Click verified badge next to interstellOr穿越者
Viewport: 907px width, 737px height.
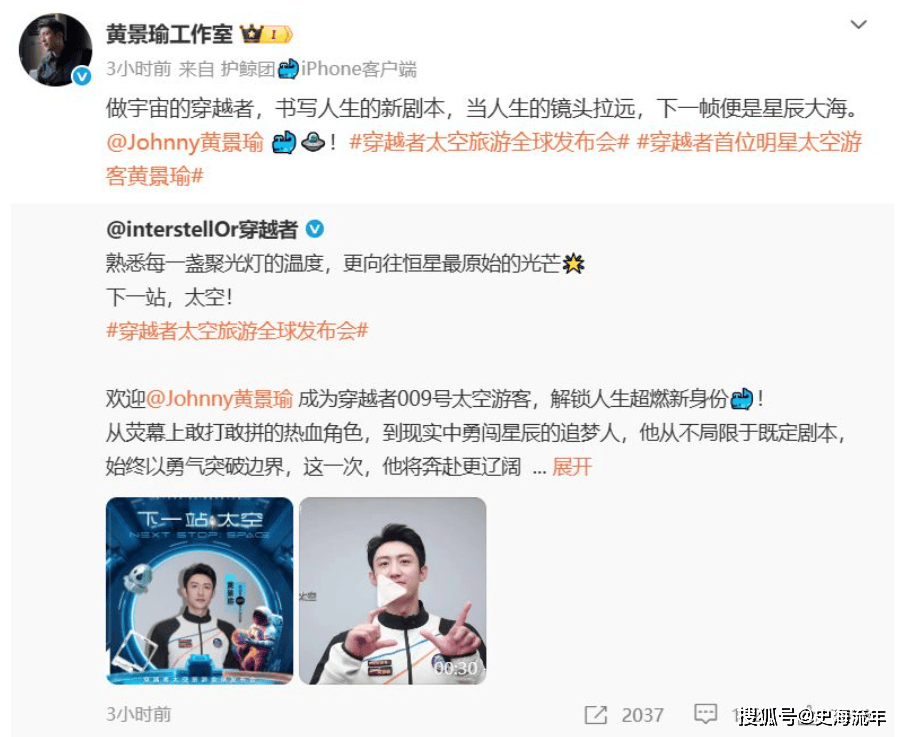pos(315,230)
